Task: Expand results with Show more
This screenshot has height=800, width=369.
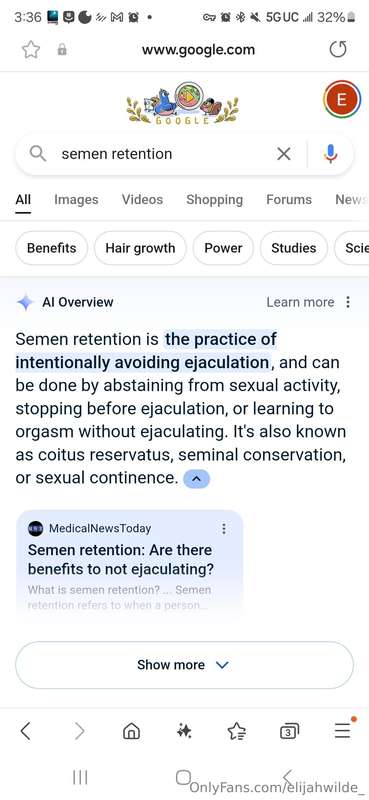Action: point(184,665)
